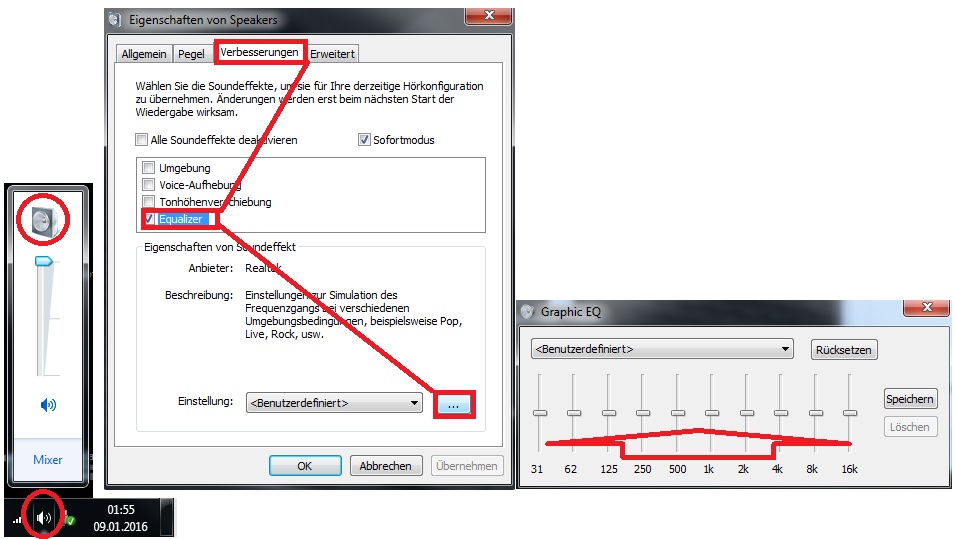This screenshot has width=954, height=539.
Task: Switch to the Erweitert tab
Action: tap(332, 54)
